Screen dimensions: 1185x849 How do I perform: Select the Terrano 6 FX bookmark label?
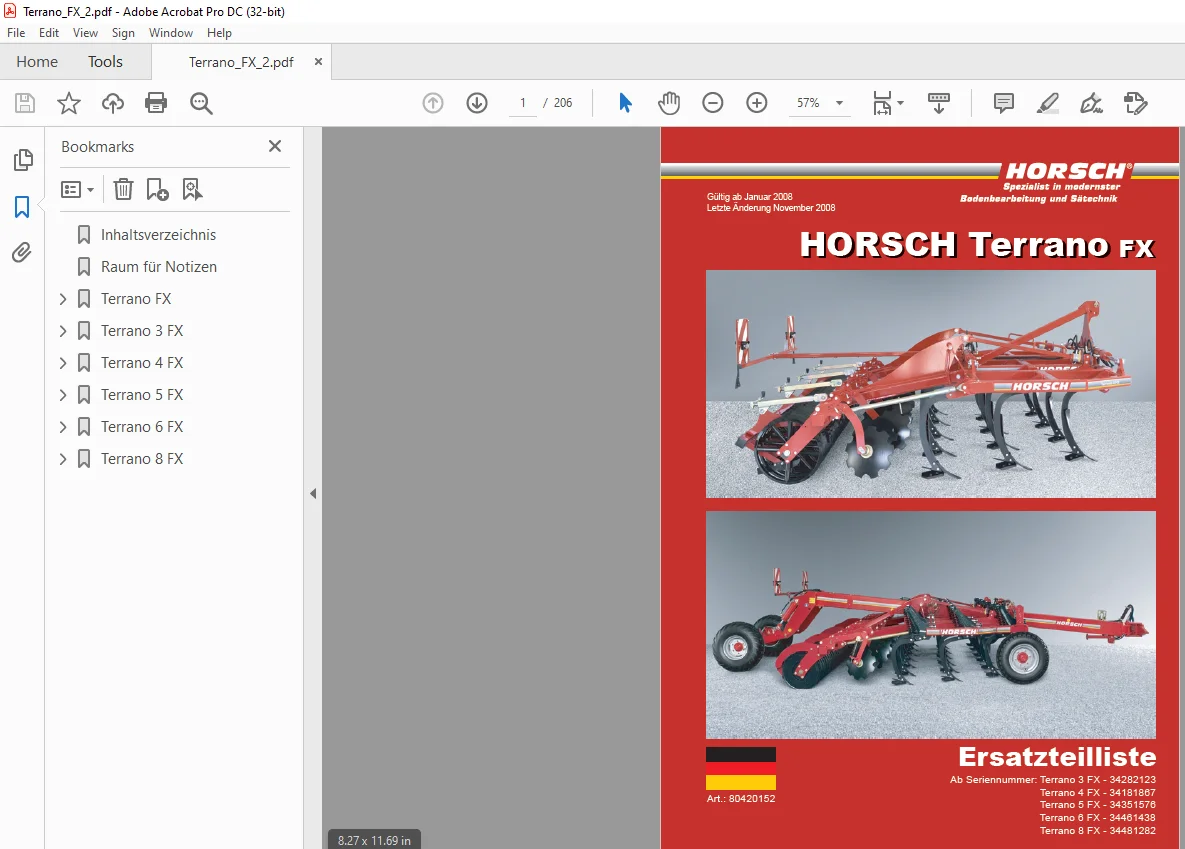tap(142, 426)
